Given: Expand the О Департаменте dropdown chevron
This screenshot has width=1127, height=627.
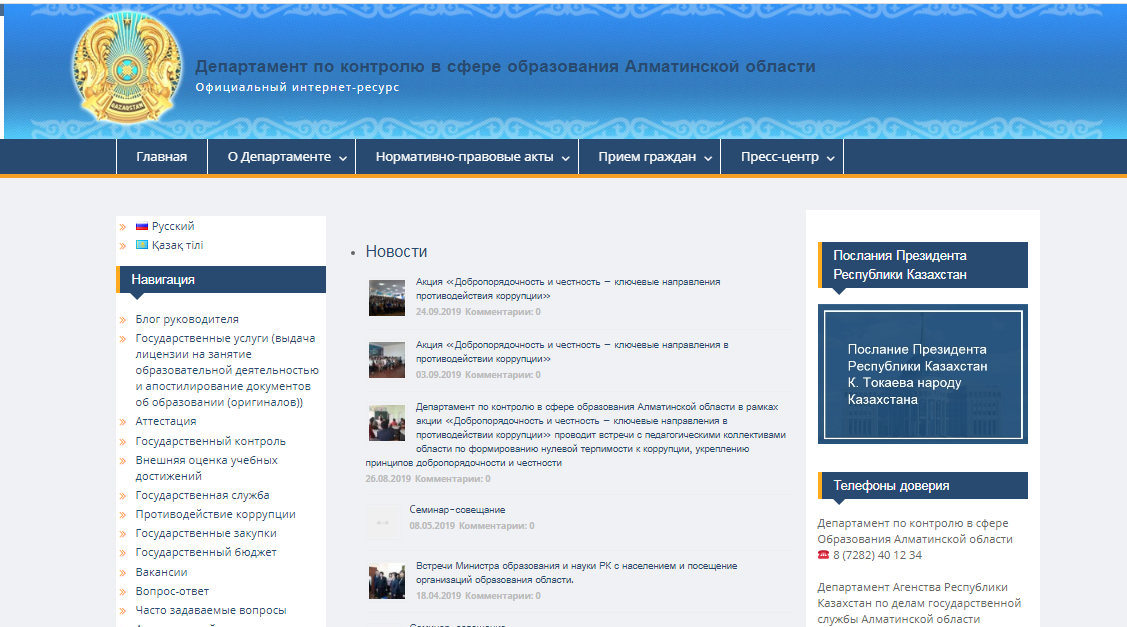Looking at the screenshot, I should pos(343,158).
